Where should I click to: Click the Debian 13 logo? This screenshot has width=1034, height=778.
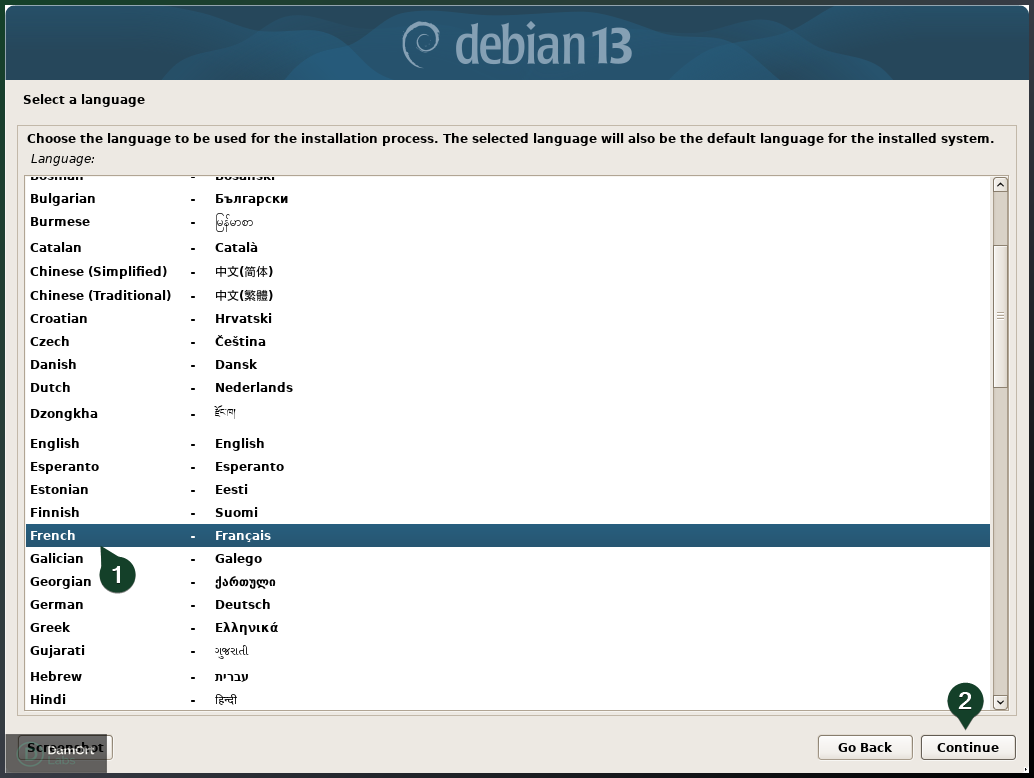point(517,41)
